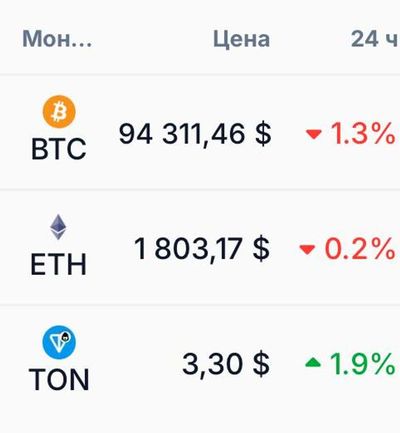
Task: Click the green up arrow beside 1.9%
Action: pos(313,362)
